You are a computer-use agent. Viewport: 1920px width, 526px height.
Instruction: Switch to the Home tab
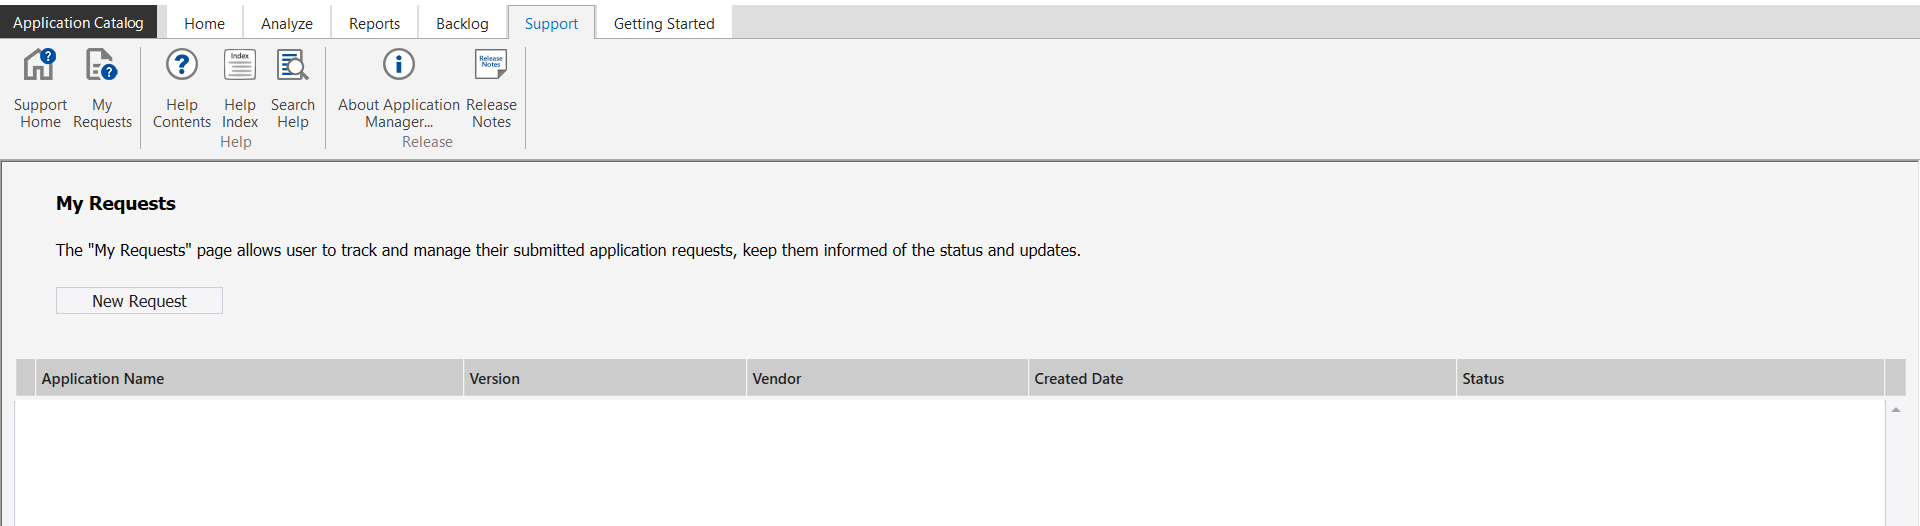coord(204,23)
